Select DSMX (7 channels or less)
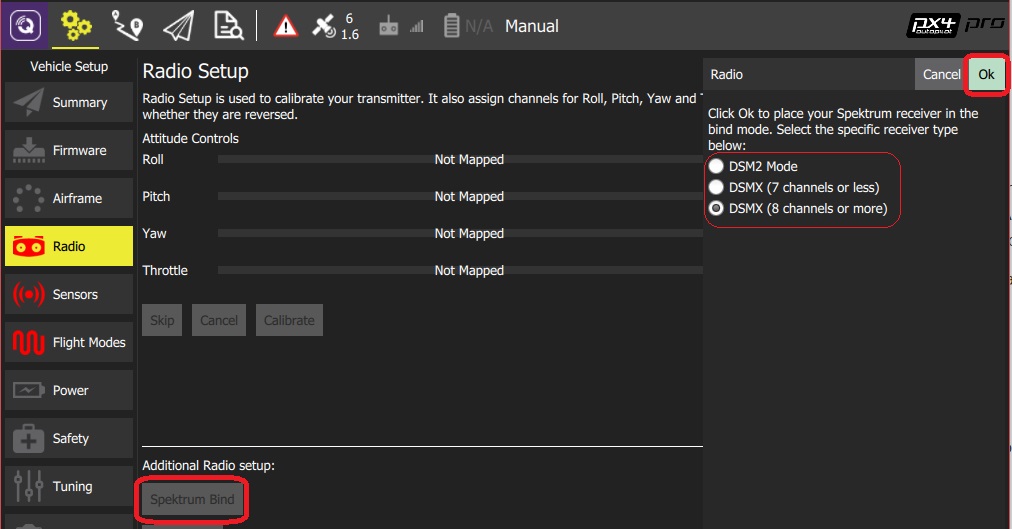Screen dimensions: 1012x529 (x=716, y=188)
